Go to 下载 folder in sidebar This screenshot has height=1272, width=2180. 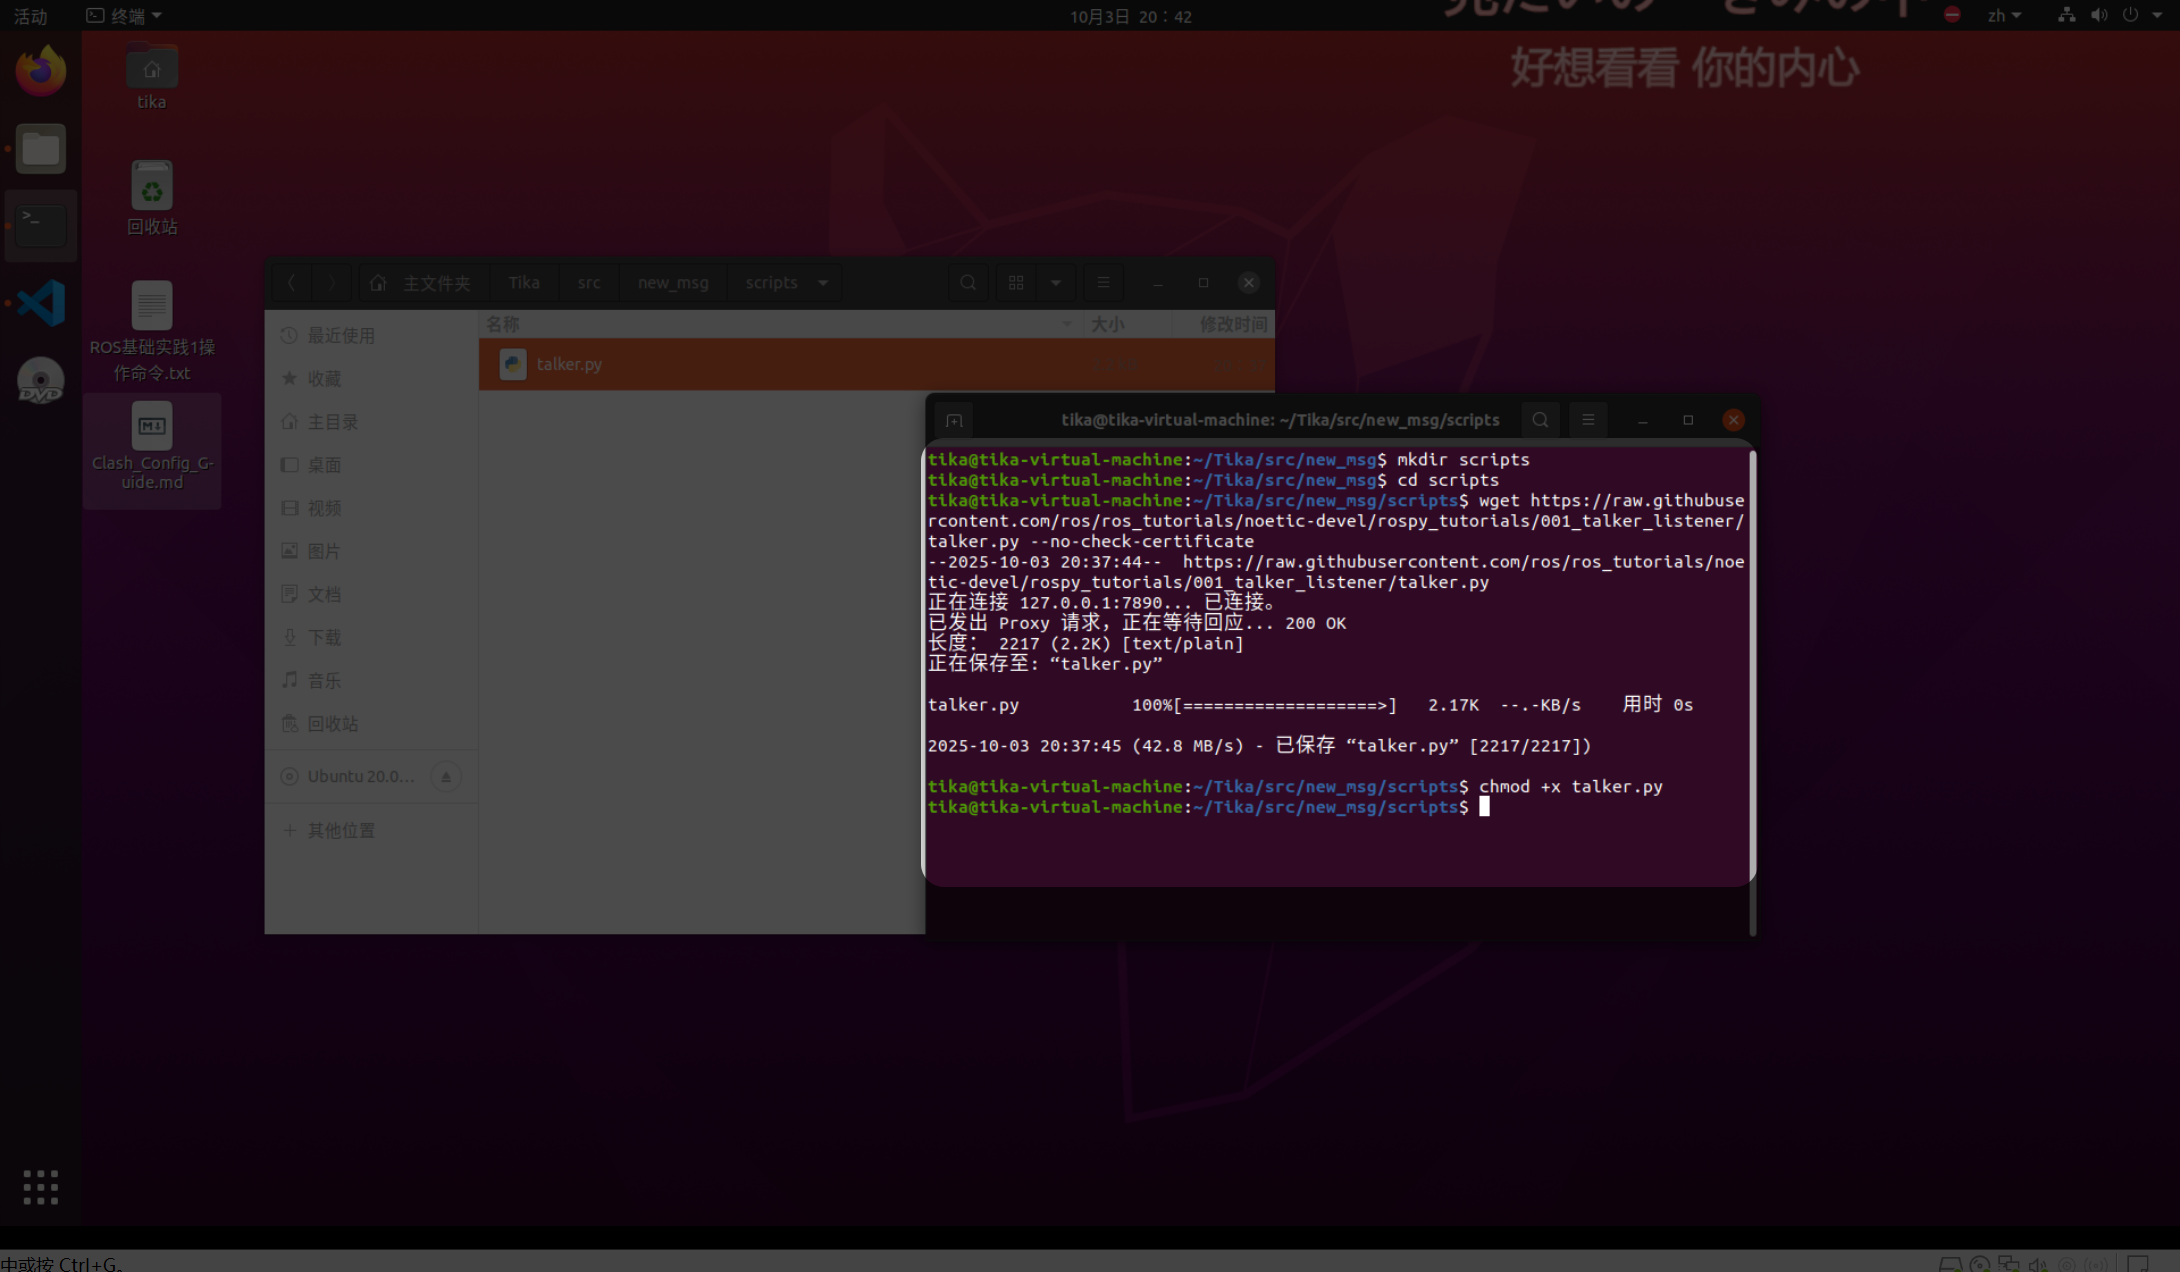click(324, 637)
